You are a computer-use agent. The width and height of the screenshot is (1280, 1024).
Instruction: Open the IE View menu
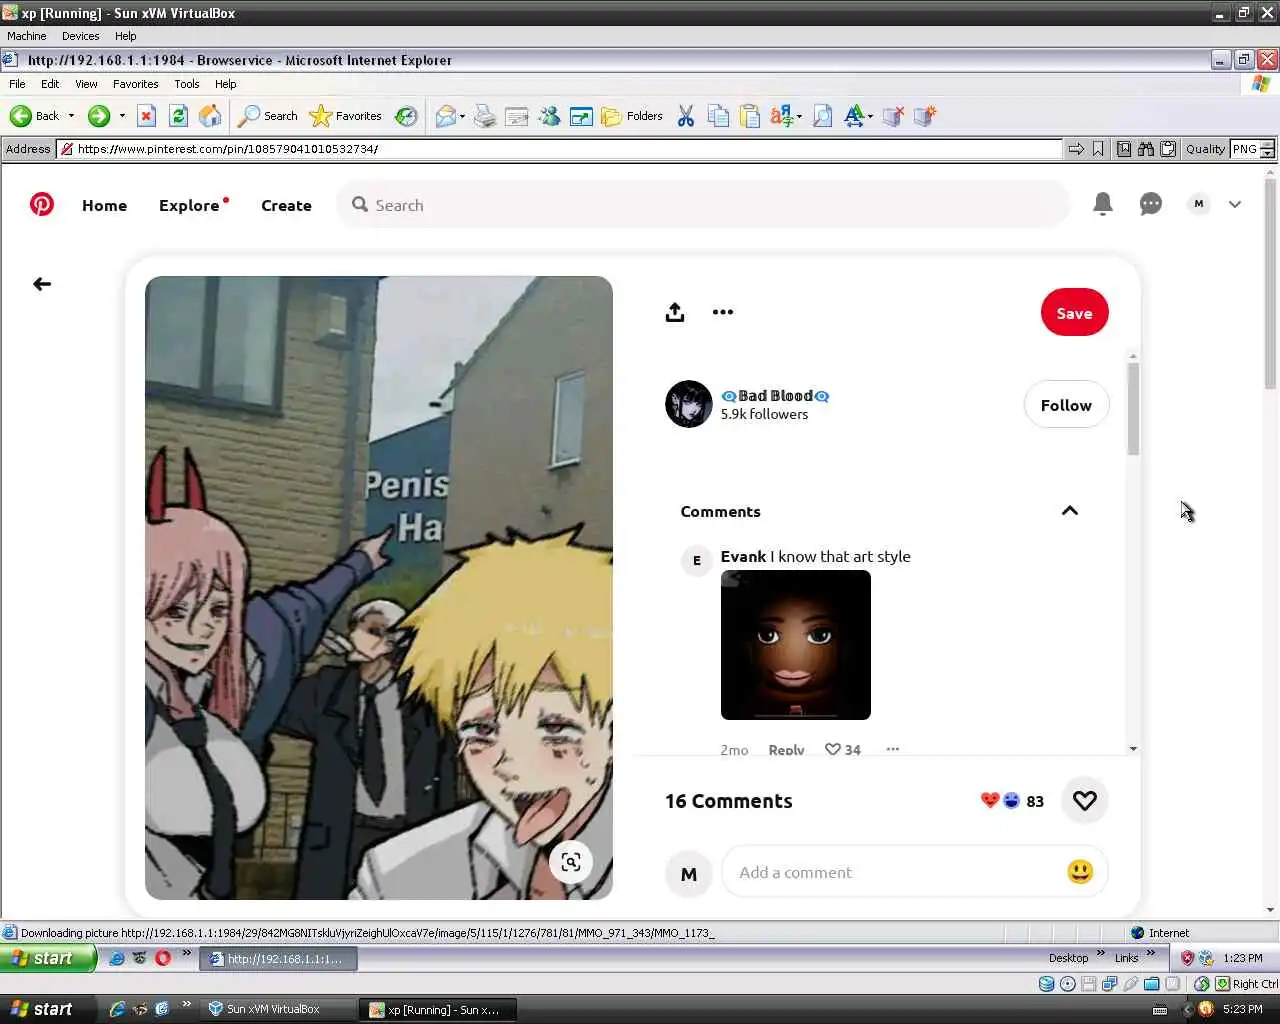(x=86, y=84)
